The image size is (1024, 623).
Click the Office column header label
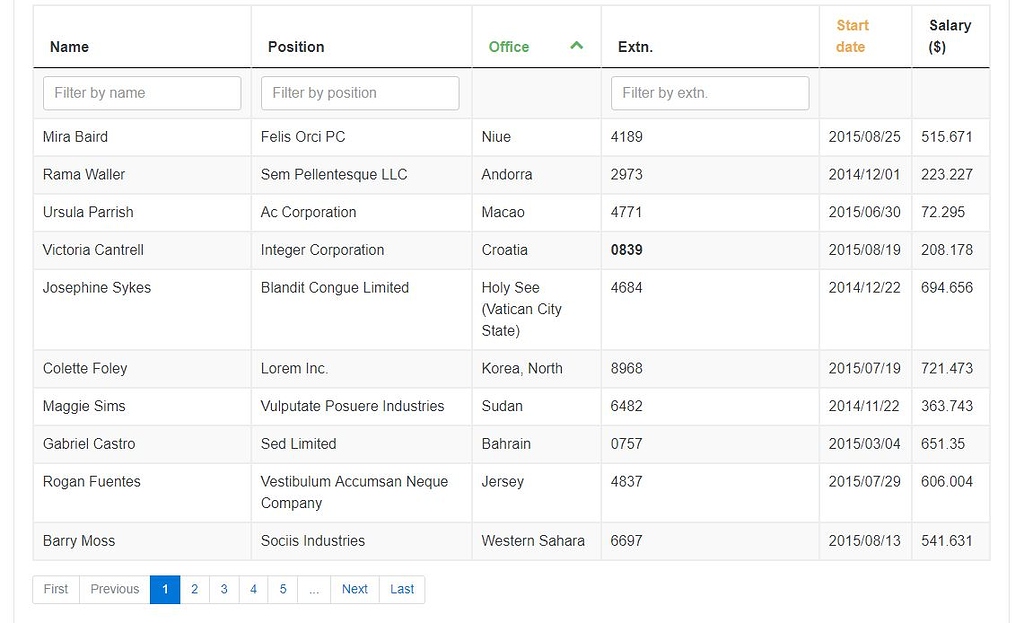(x=509, y=47)
